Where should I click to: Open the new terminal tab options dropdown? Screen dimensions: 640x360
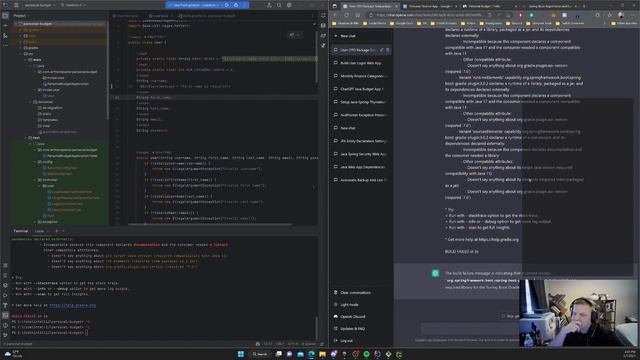click(63, 231)
